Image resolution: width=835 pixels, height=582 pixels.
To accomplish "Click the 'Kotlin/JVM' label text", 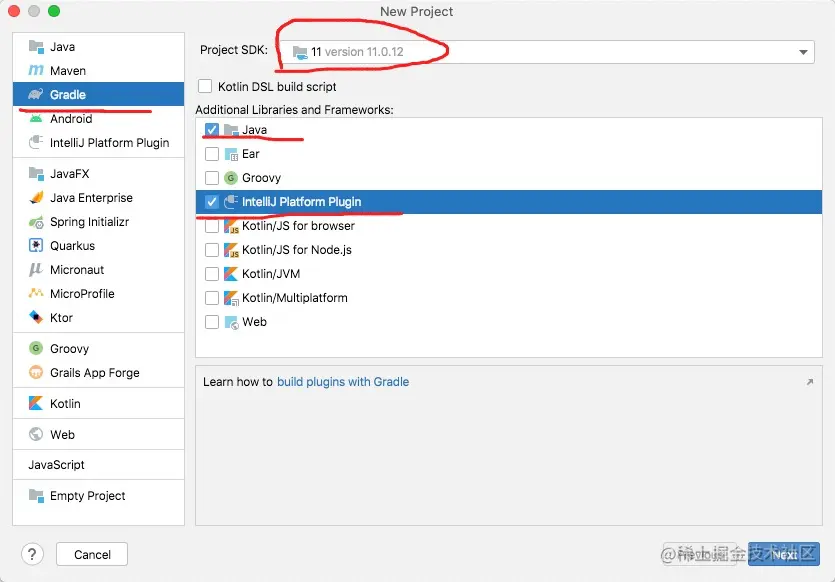I will tap(271, 274).
